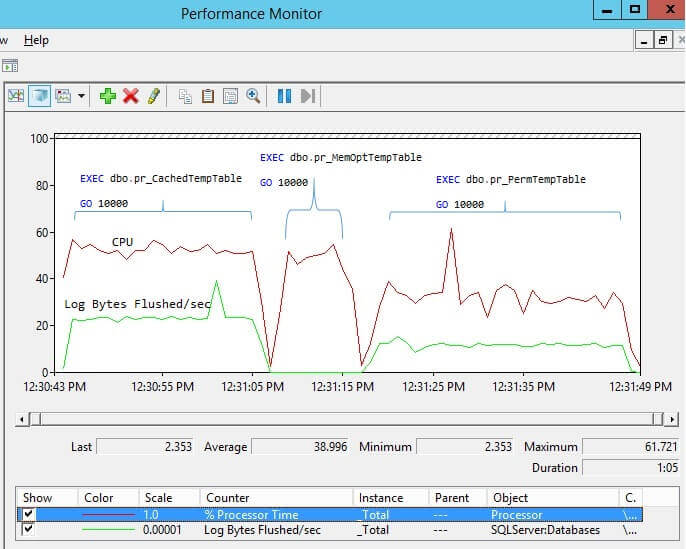Toggle the Highlight pen icon
Viewport: 686px width, 549px height.
pos(153,96)
